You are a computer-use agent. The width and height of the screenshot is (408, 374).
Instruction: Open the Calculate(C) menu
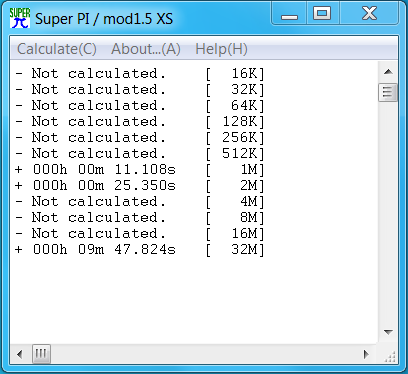click(x=57, y=49)
